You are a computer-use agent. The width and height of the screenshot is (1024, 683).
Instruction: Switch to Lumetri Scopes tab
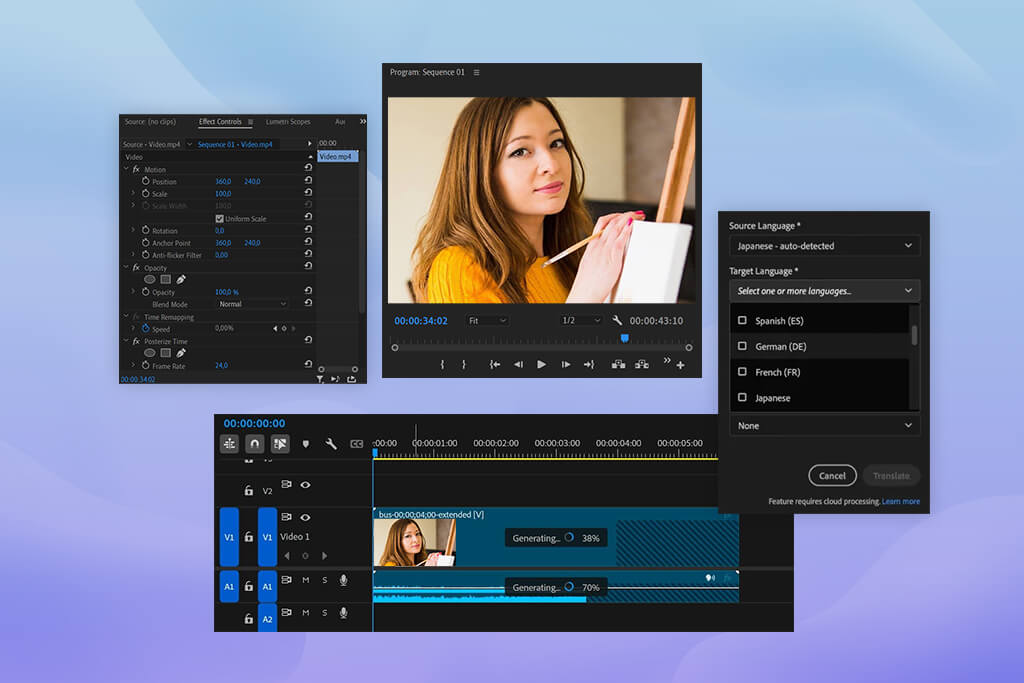(x=288, y=122)
